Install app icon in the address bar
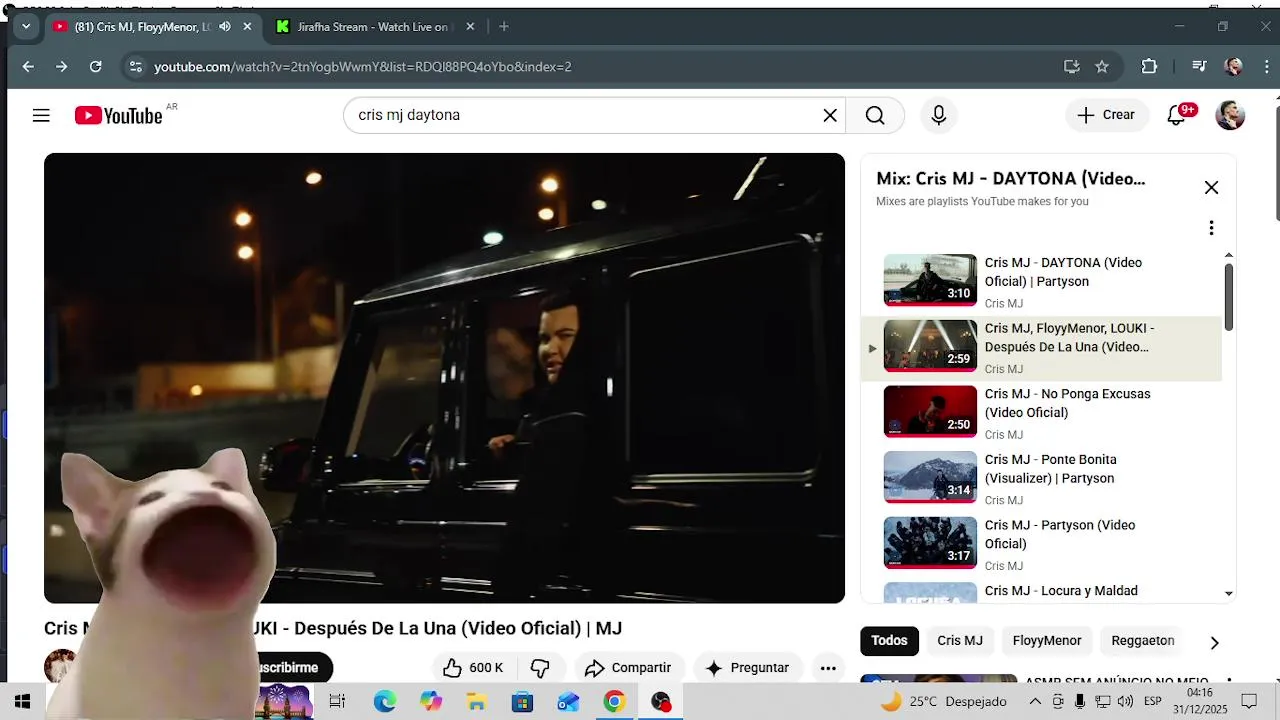 coord(1072,67)
